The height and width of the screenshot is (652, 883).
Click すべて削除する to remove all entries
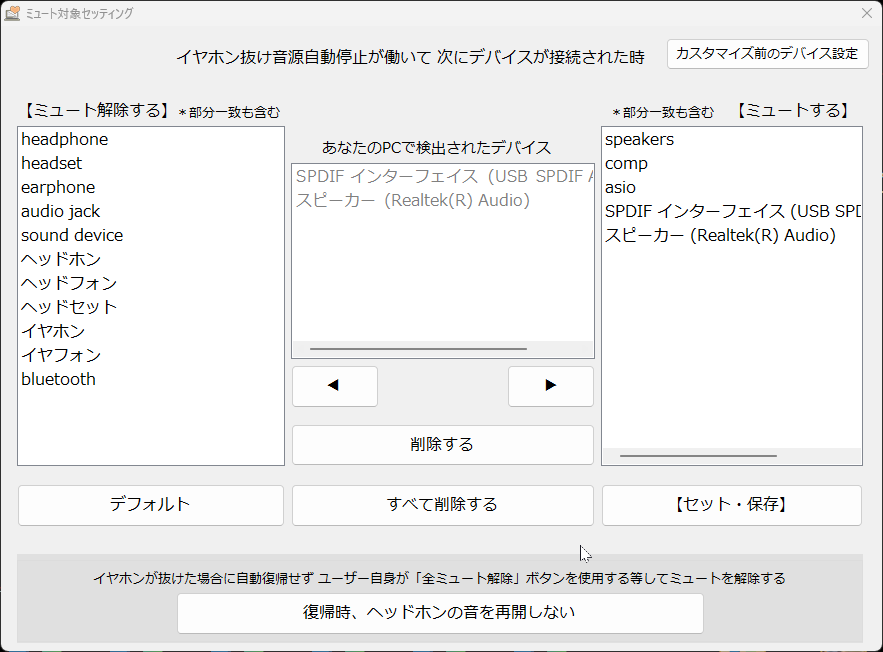tap(442, 505)
